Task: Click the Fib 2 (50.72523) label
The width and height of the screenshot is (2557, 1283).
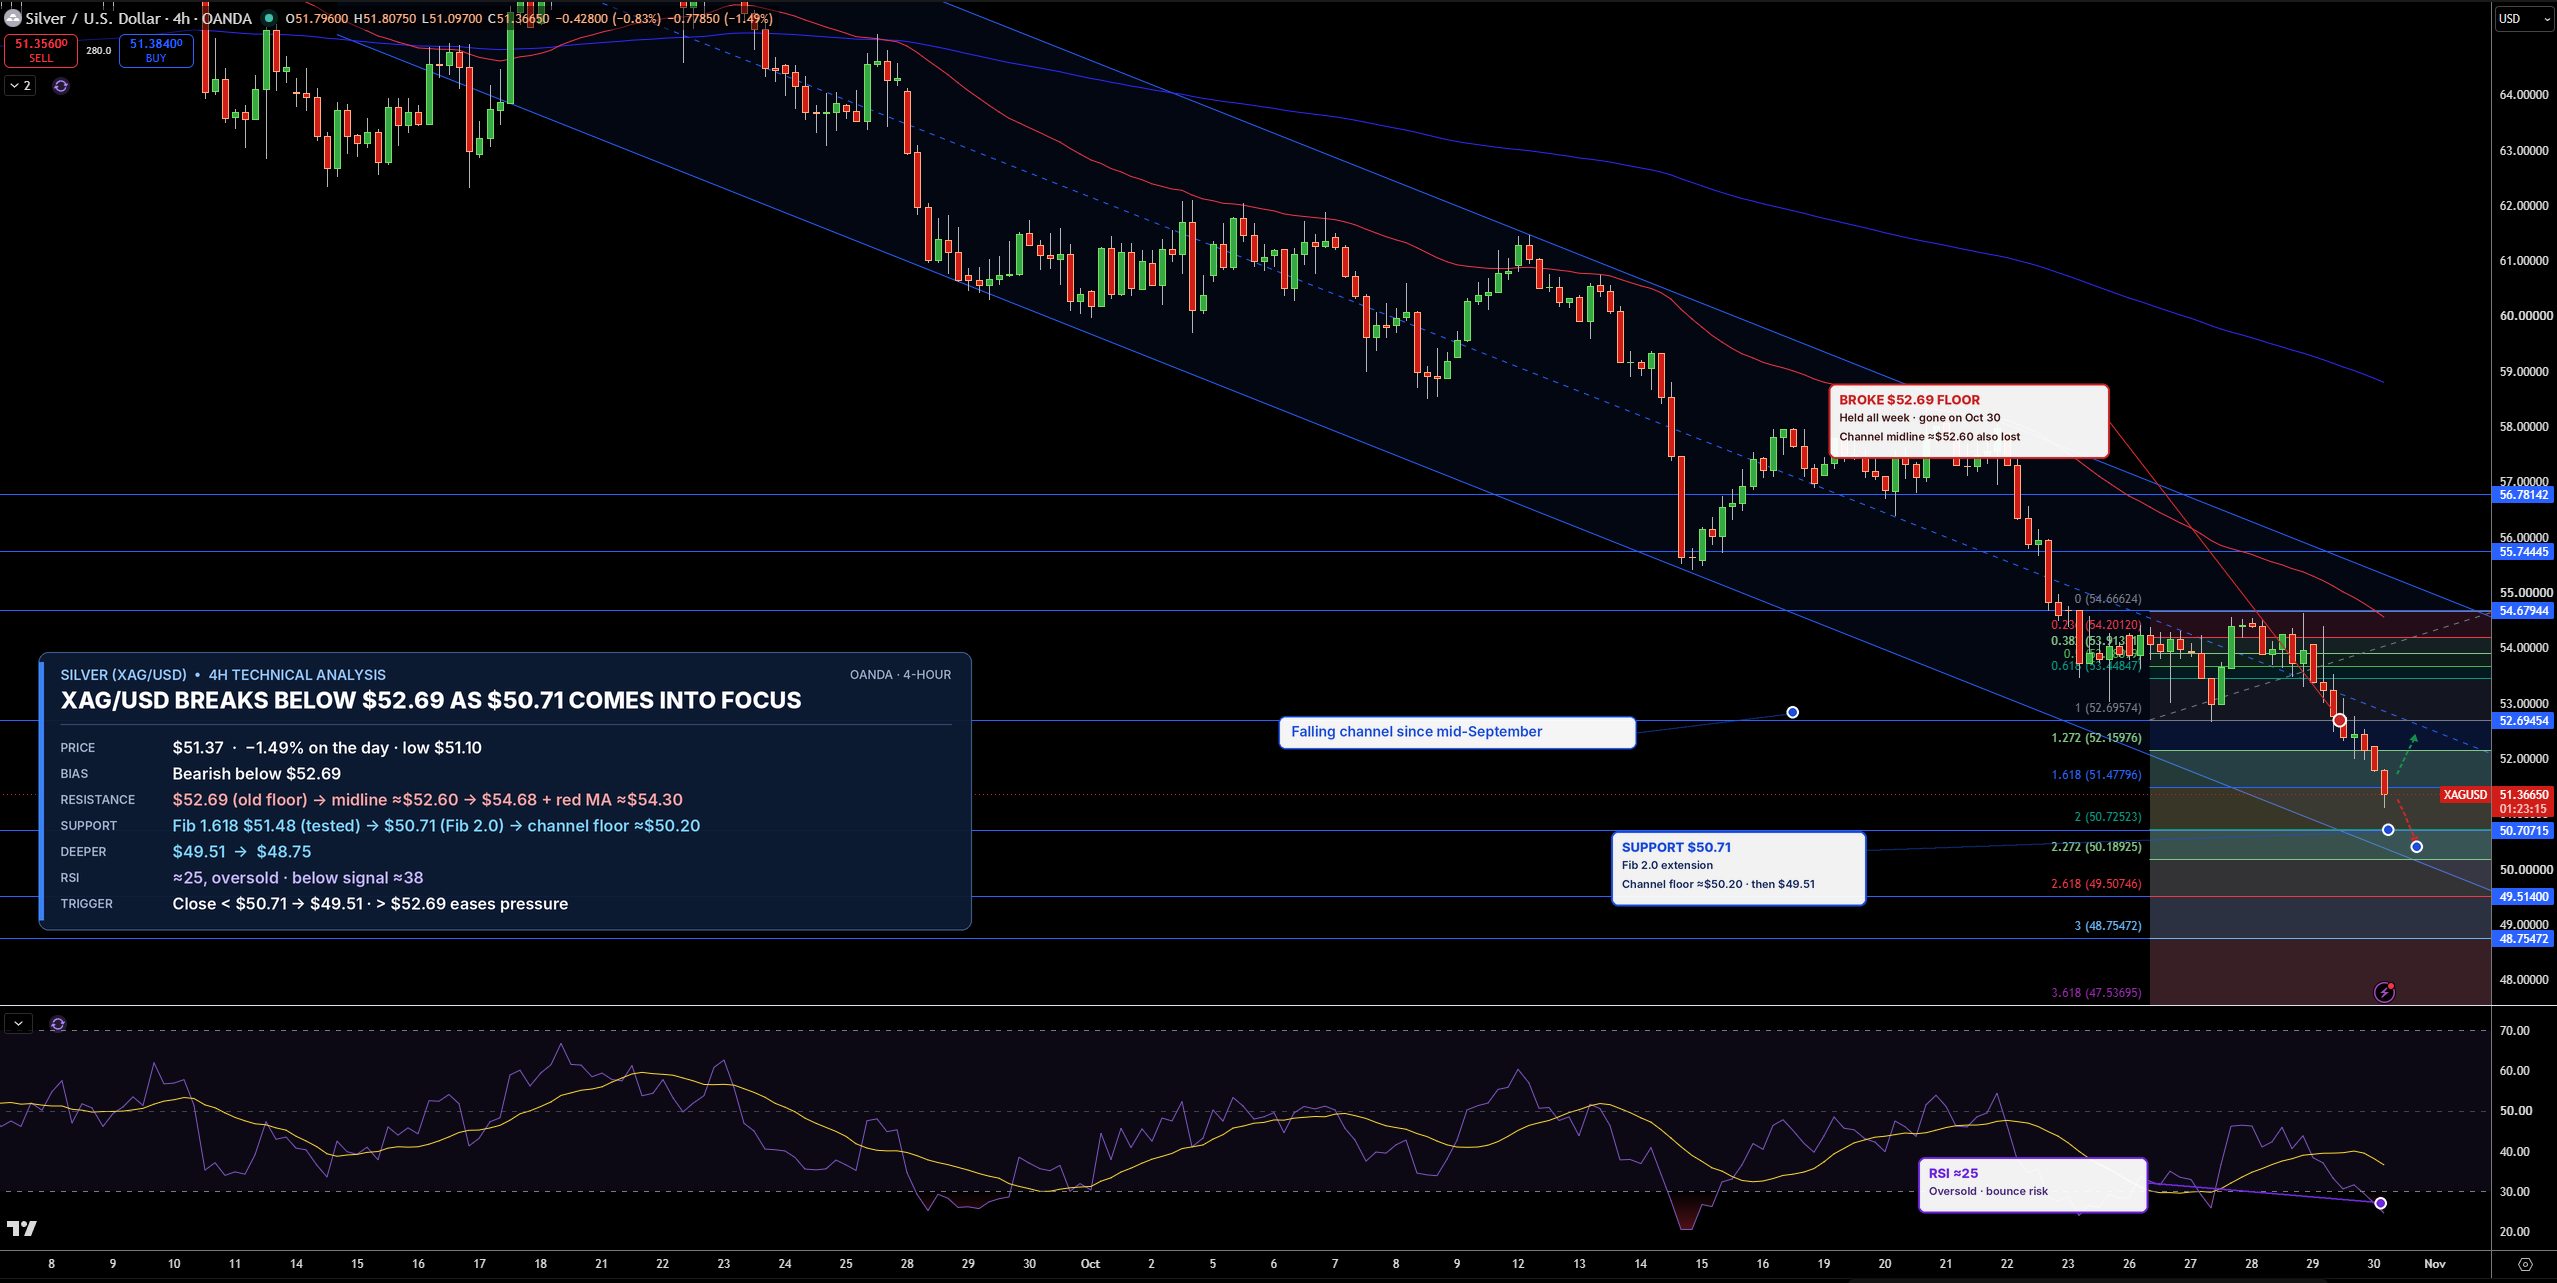Action: pyautogui.click(x=2108, y=817)
